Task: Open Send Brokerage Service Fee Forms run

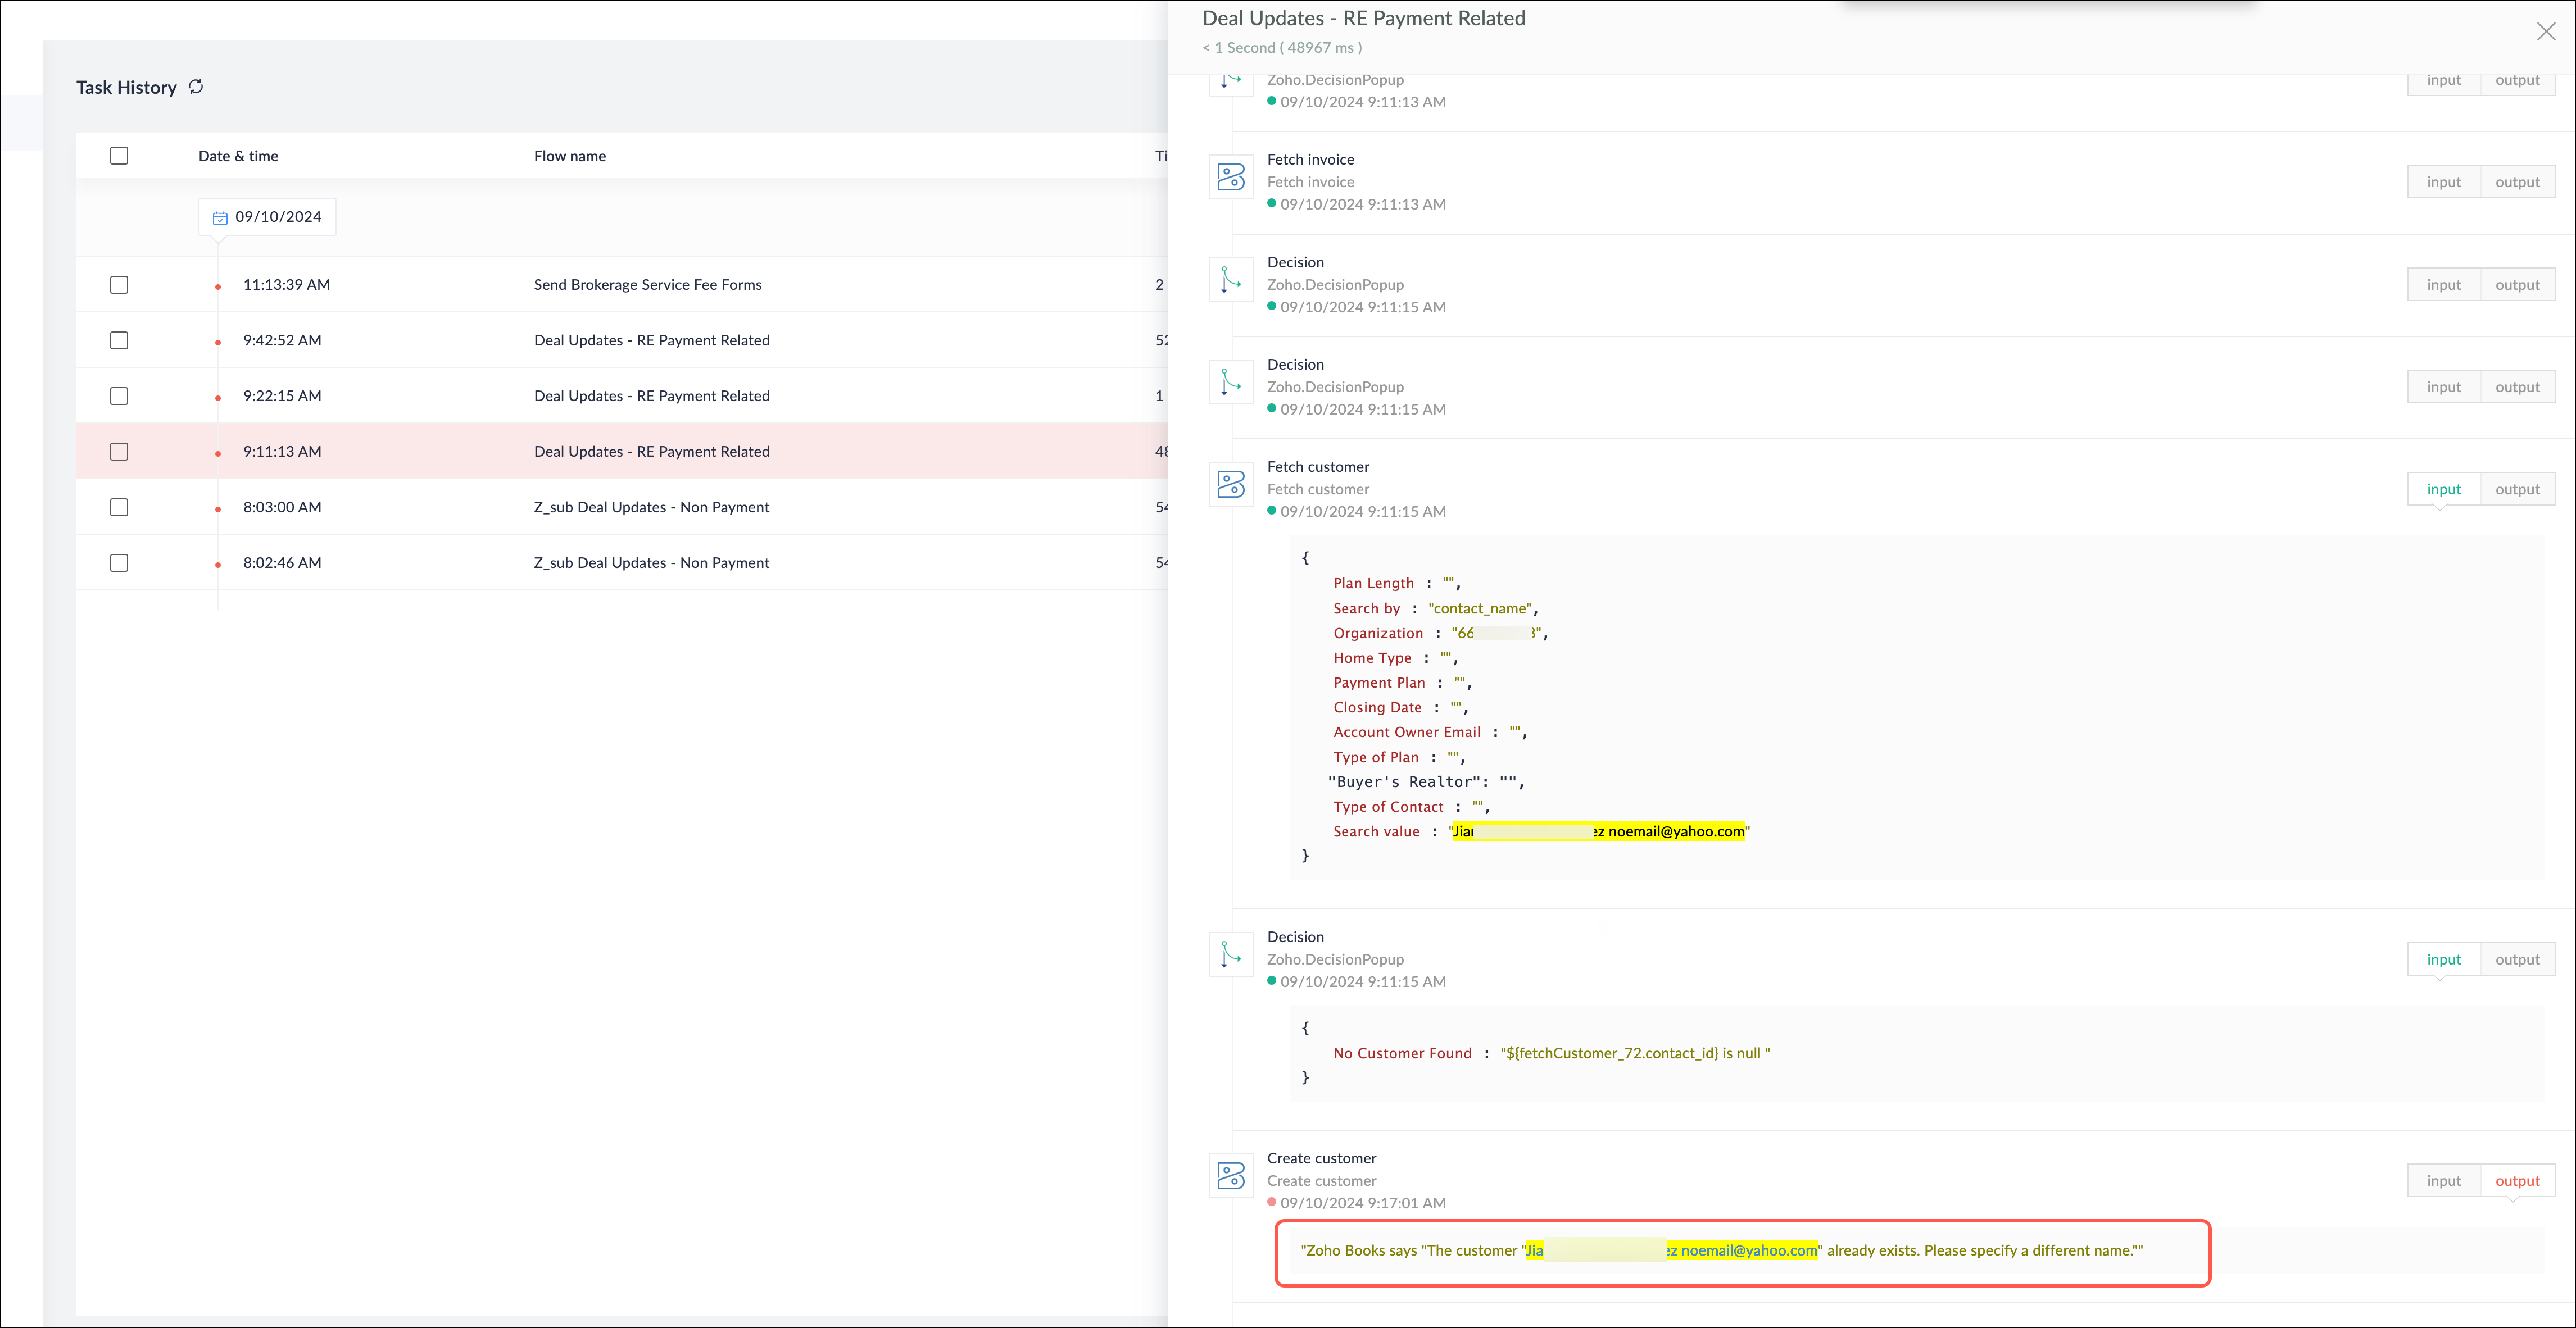Action: click(x=647, y=285)
